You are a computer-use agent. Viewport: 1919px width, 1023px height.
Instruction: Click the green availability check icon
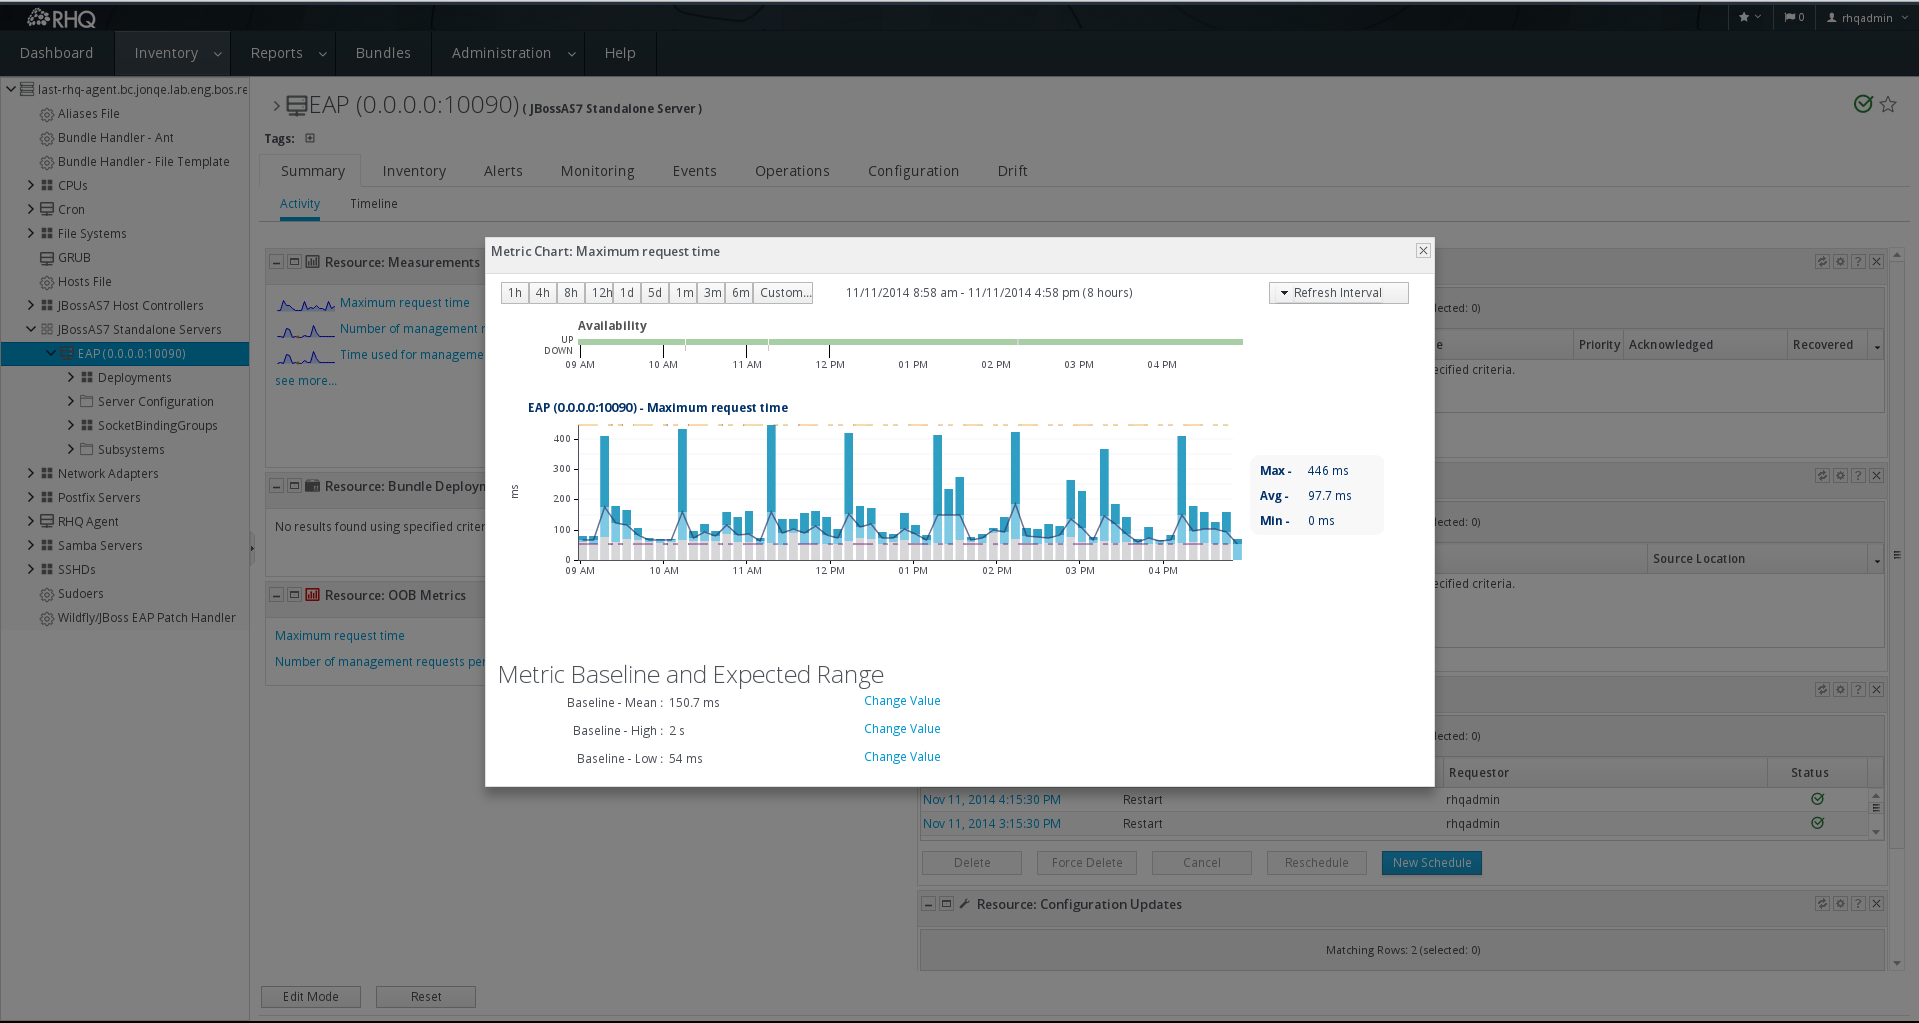(x=1863, y=104)
